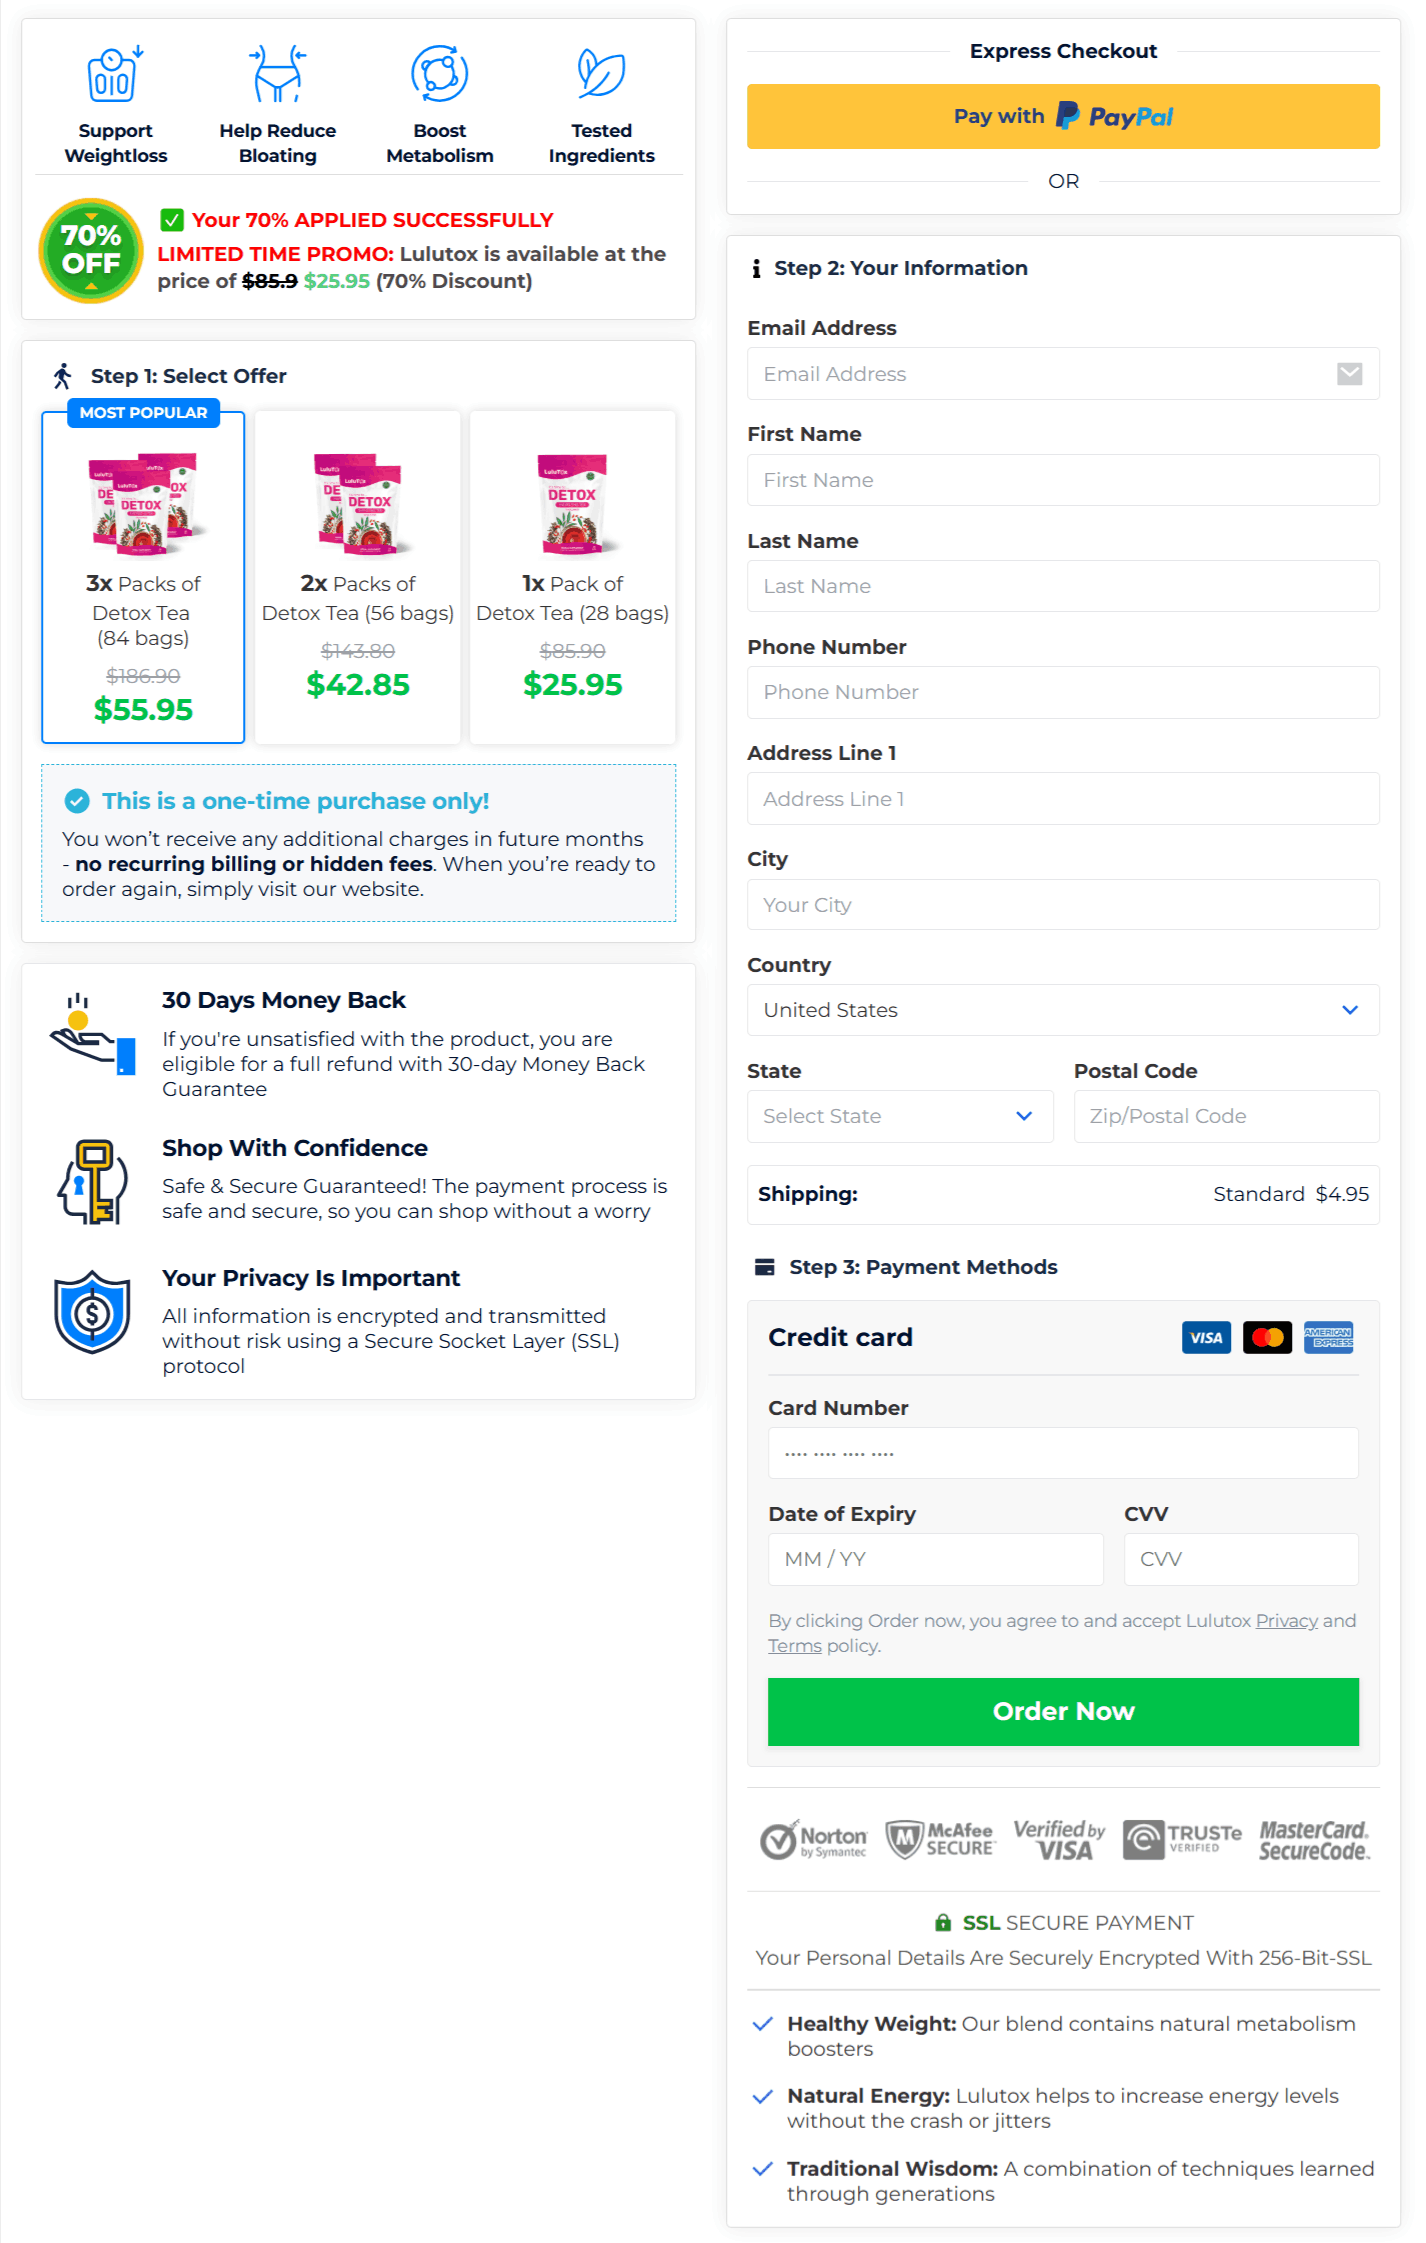This screenshot has height=2243, width=1426.
Task: Click the Tested Ingredients leaf icon
Action: pos(600,72)
